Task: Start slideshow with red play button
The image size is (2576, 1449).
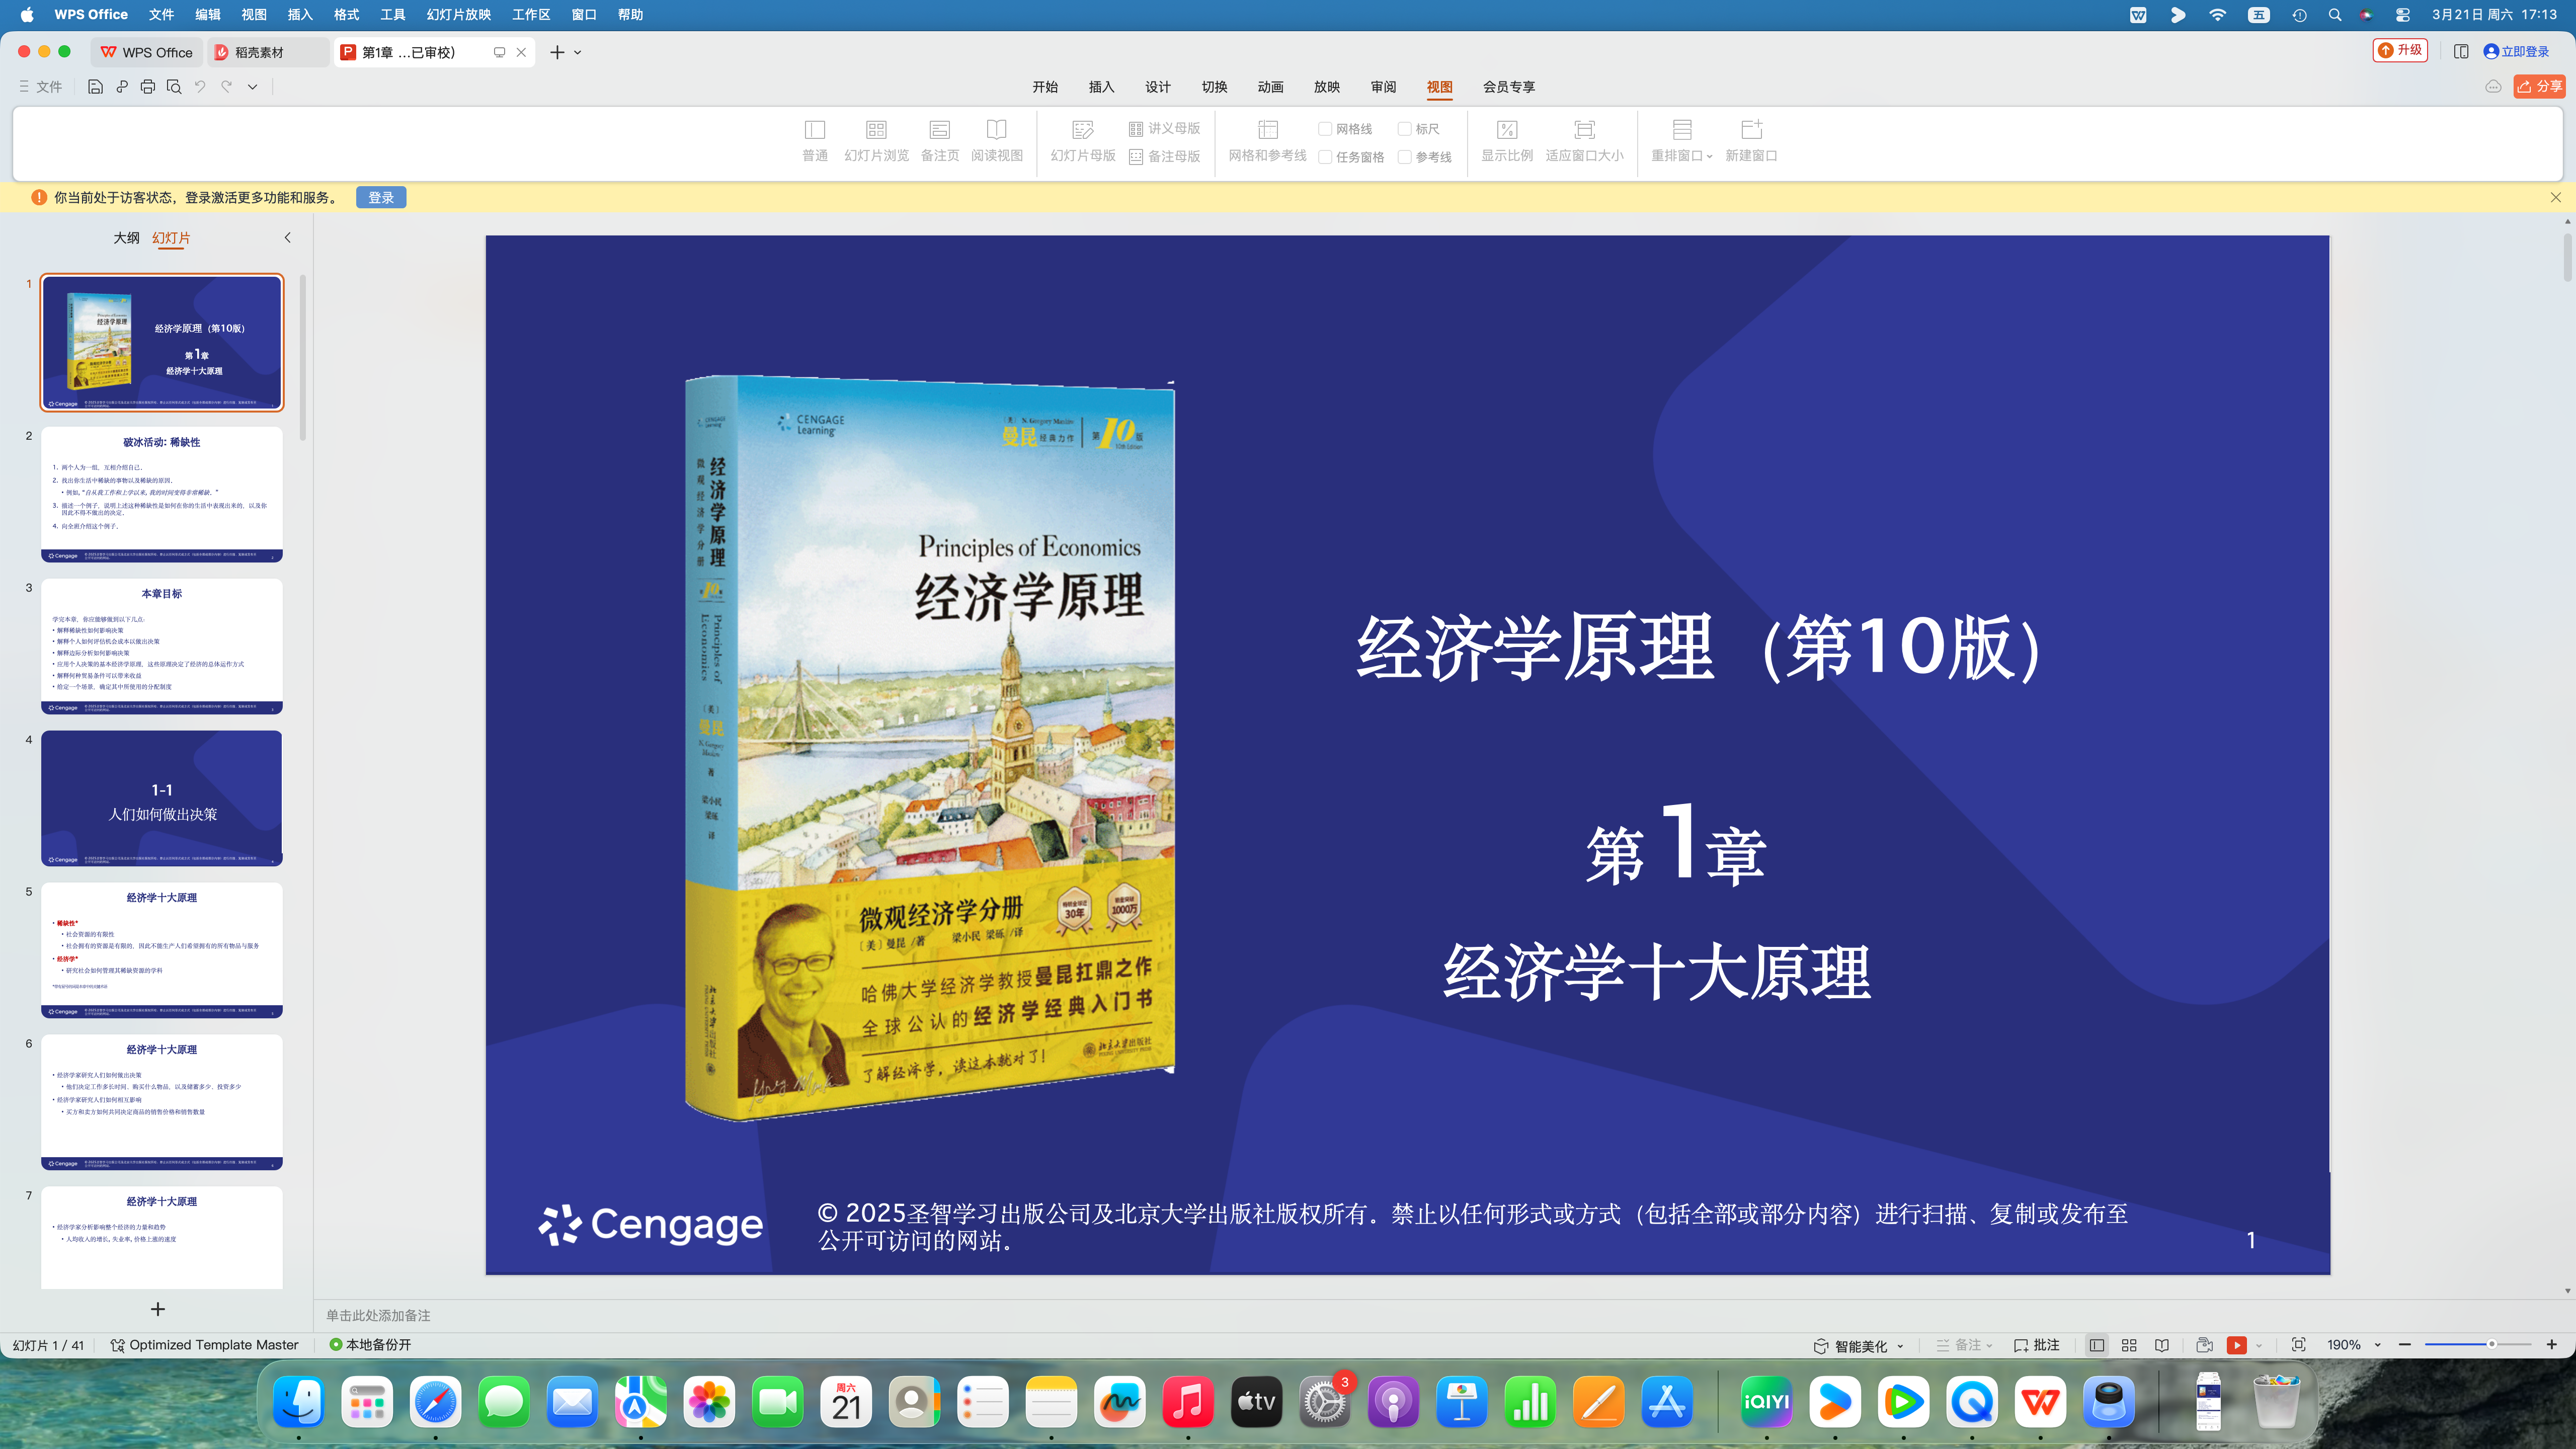Action: coord(2237,1345)
